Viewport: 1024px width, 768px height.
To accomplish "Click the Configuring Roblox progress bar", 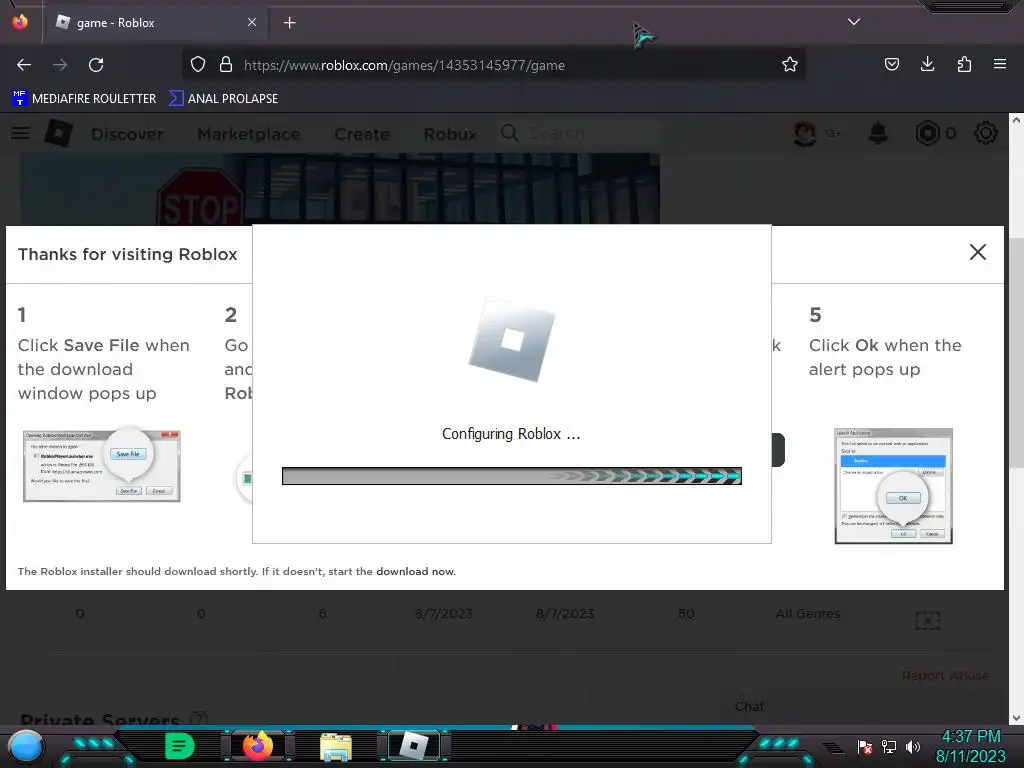I will 512,476.
